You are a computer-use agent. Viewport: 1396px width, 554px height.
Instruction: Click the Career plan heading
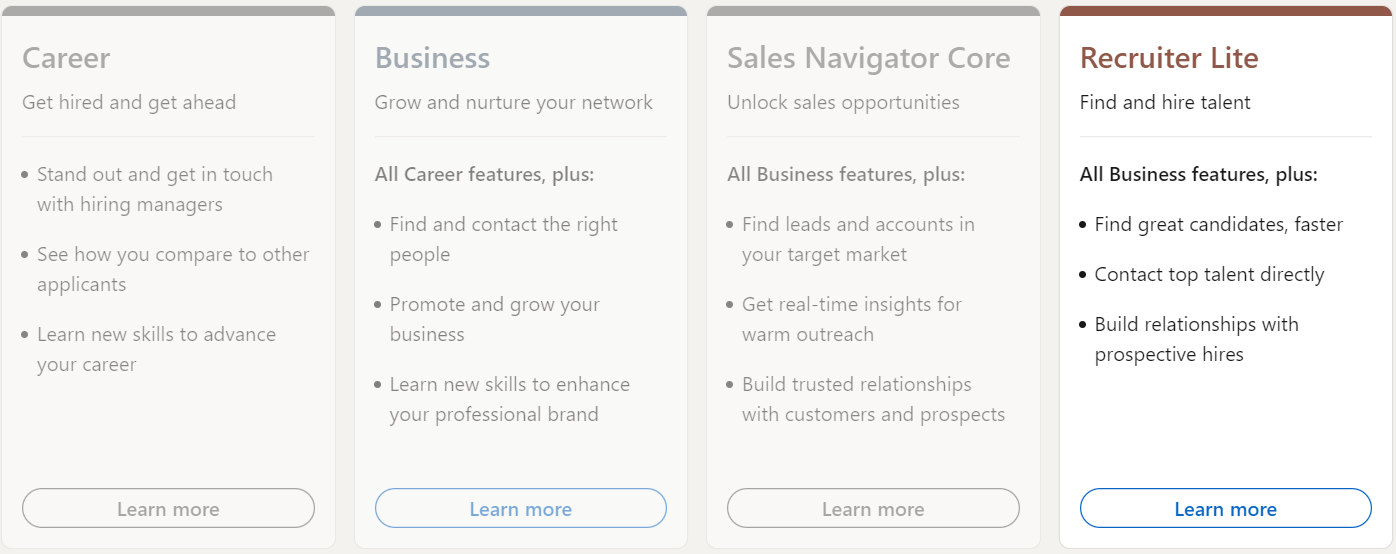[x=66, y=58]
